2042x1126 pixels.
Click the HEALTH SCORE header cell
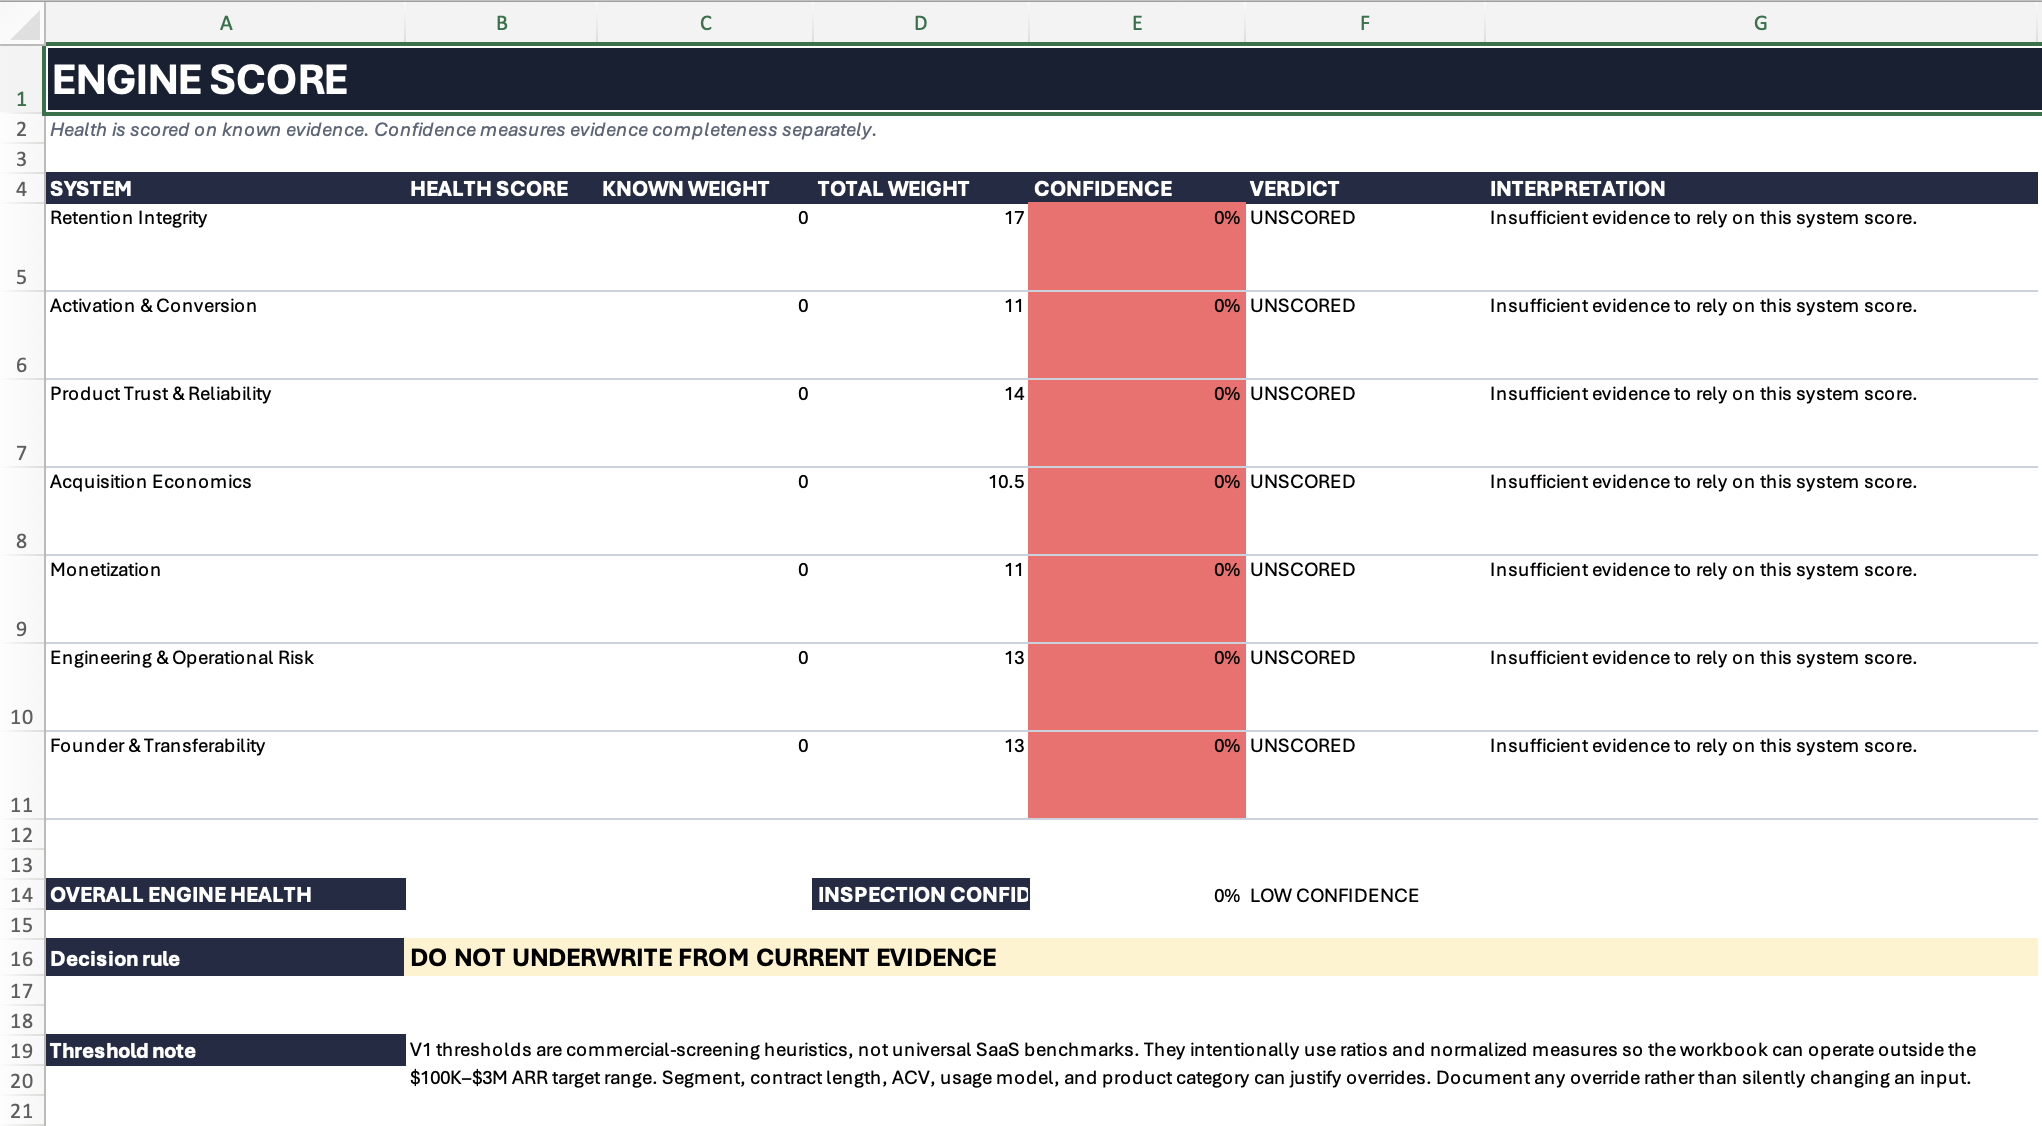click(501, 188)
